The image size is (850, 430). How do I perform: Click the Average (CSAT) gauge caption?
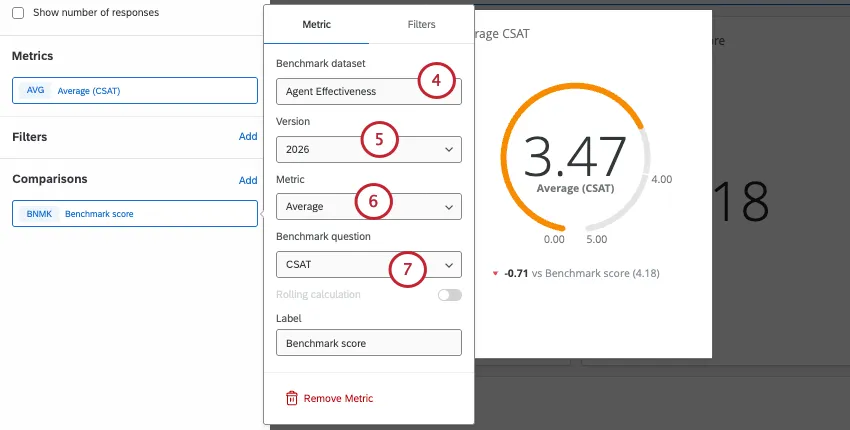575,189
